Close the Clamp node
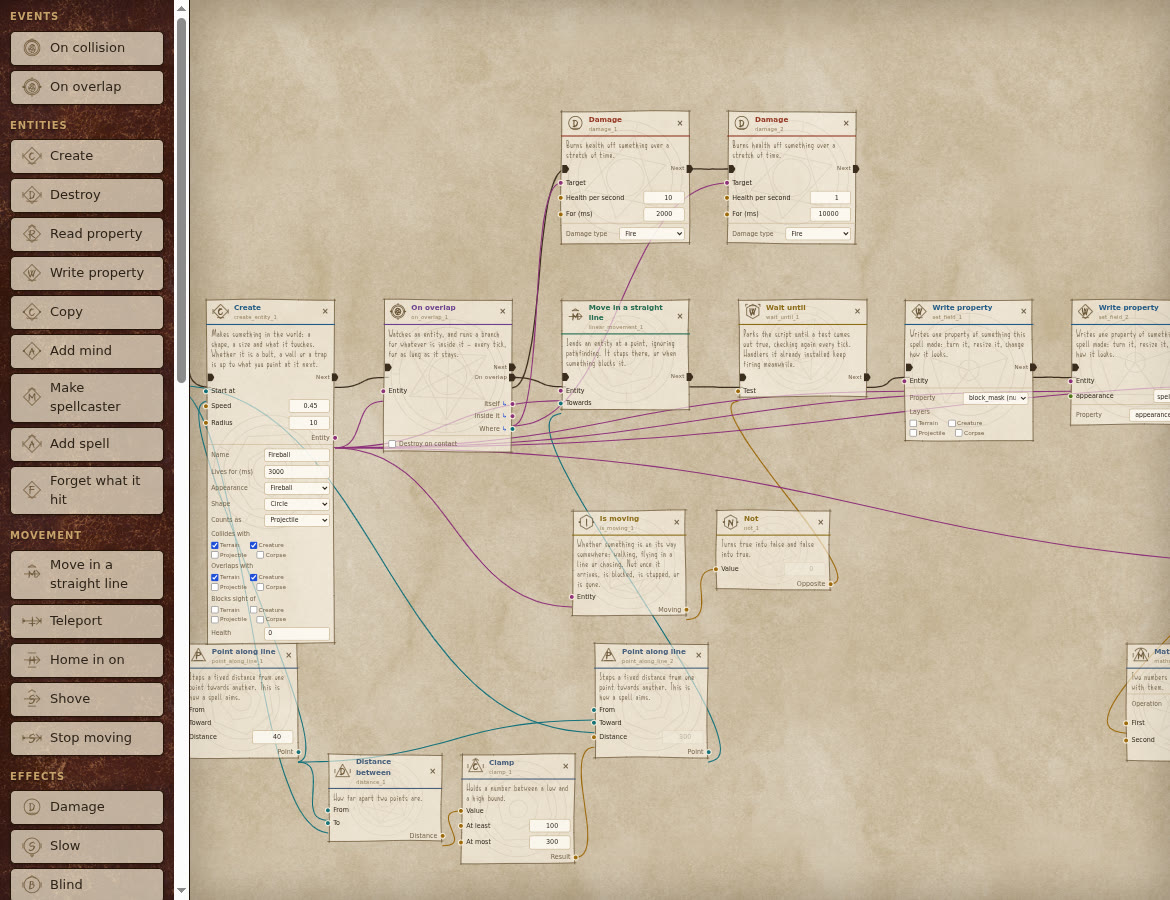The width and height of the screenshot is (1170, 900). point(566,766)
